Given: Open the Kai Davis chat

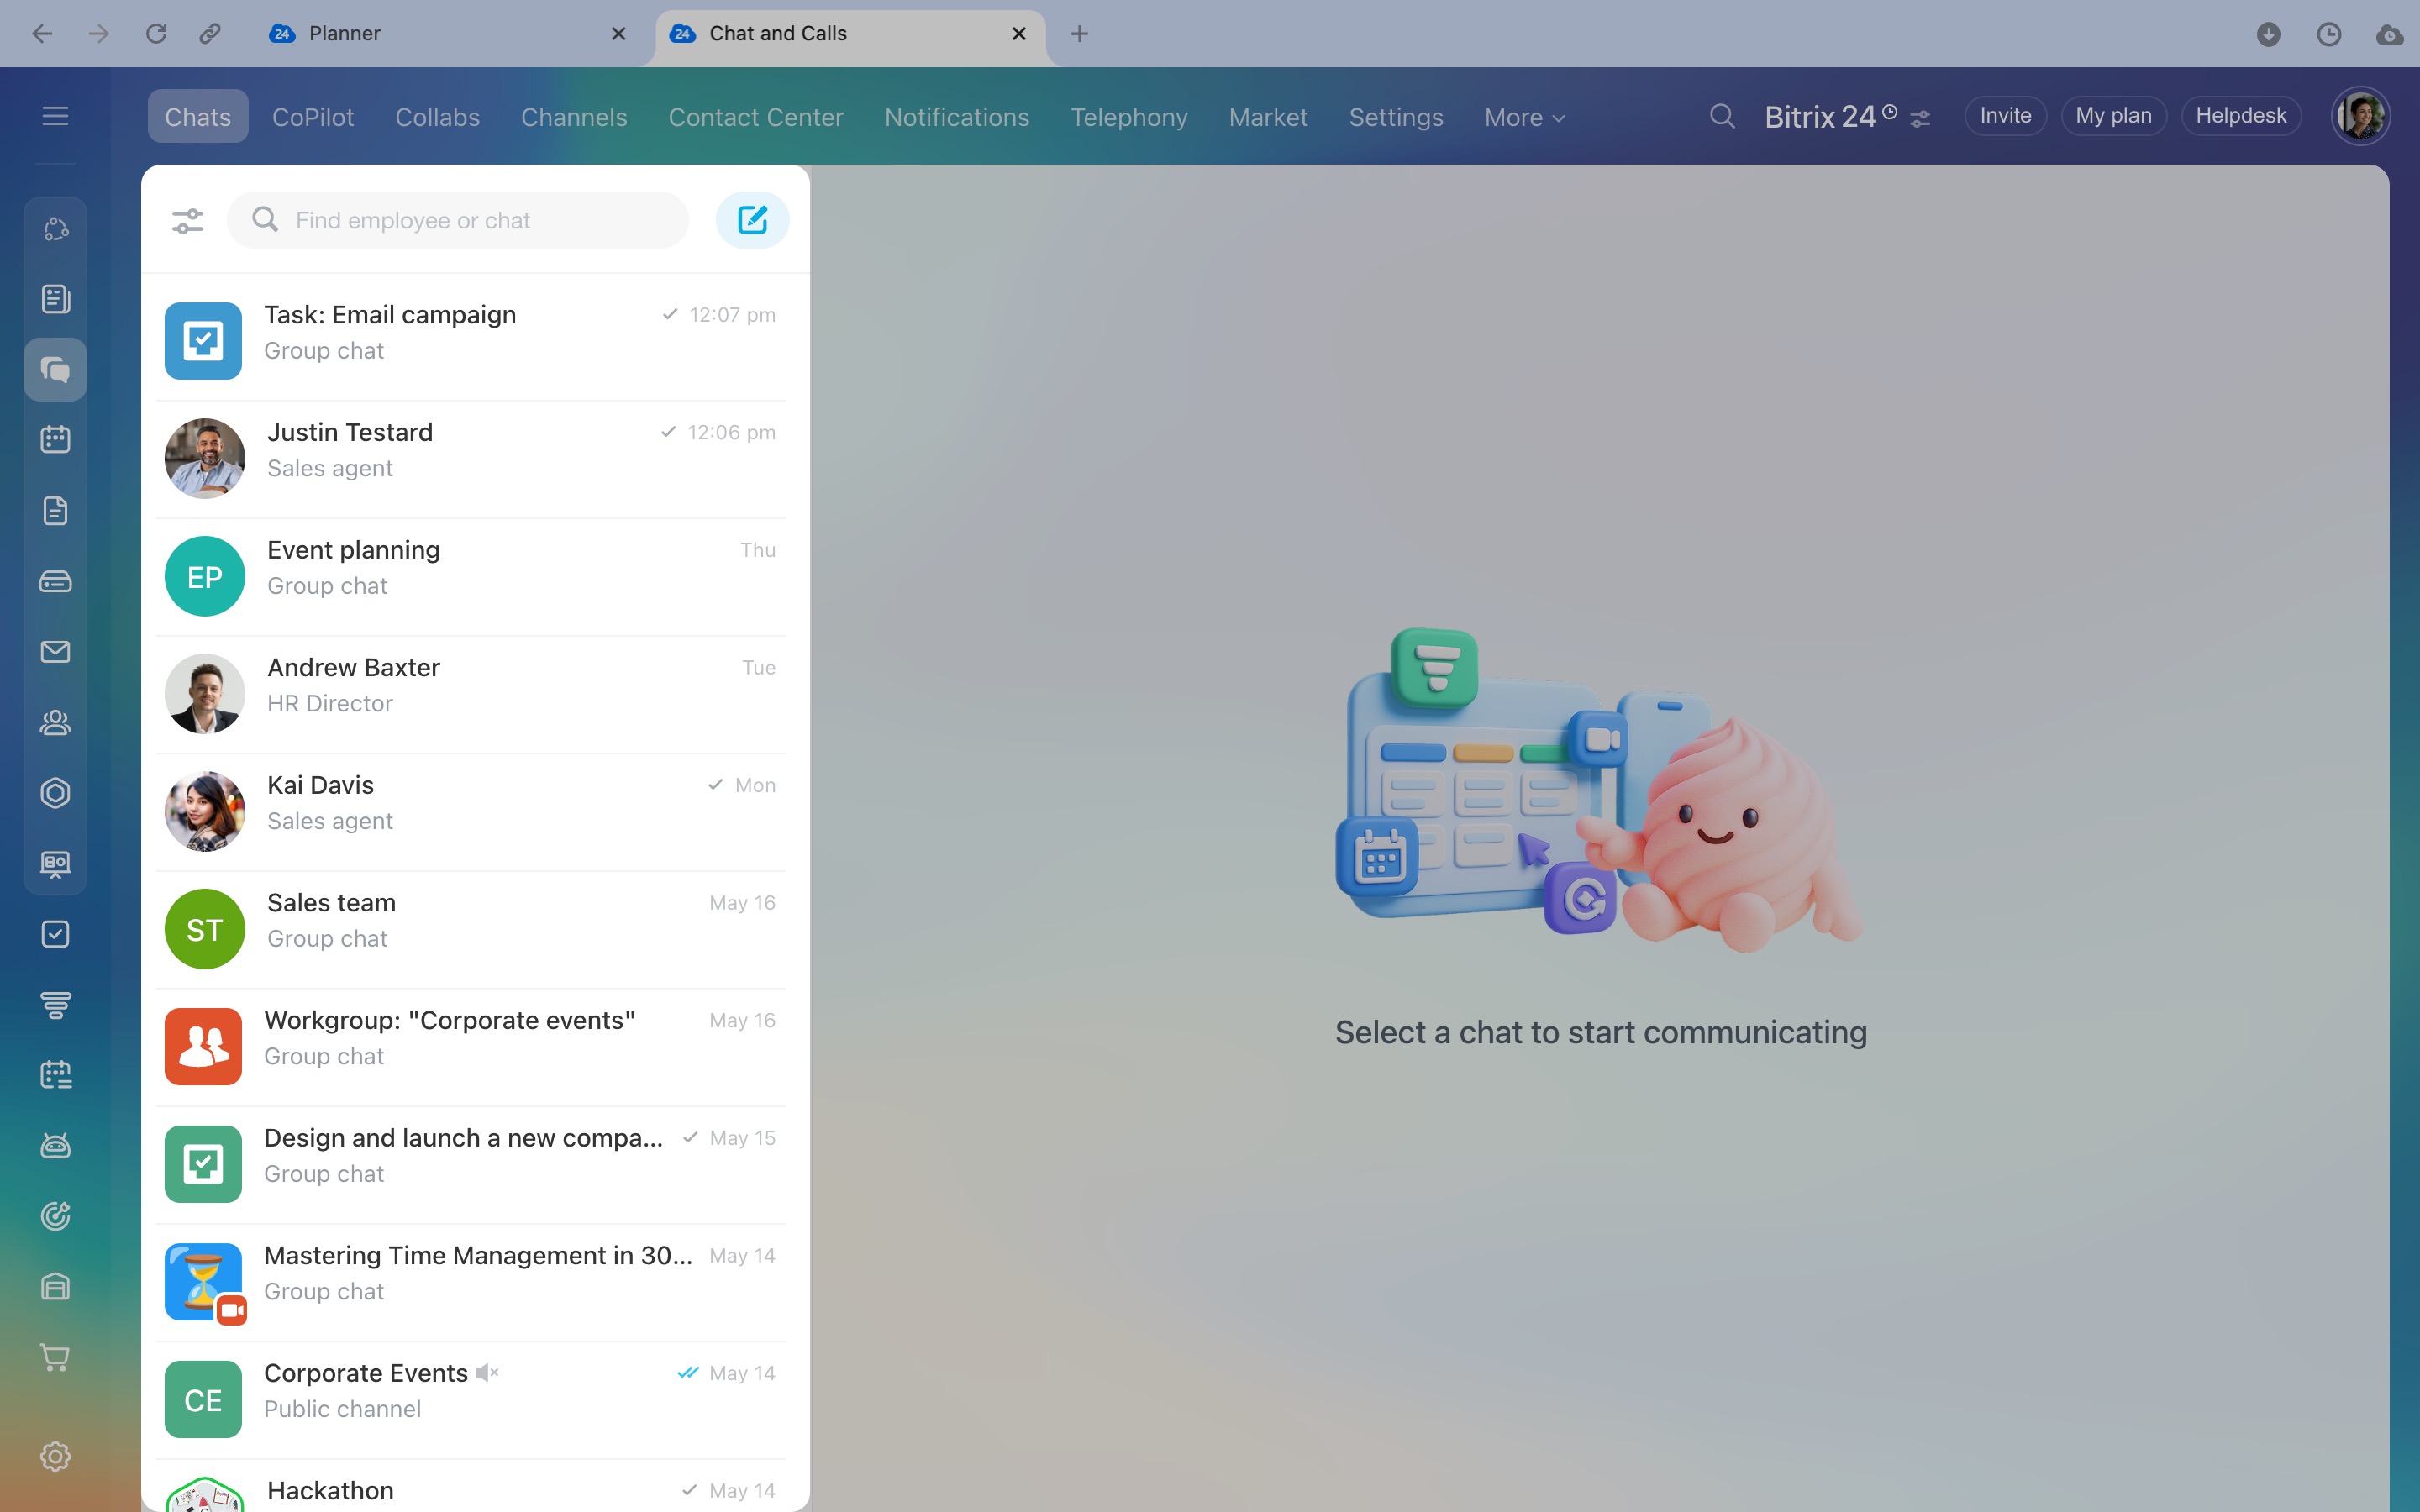Looking at the screenshot, I should point(471,812).
